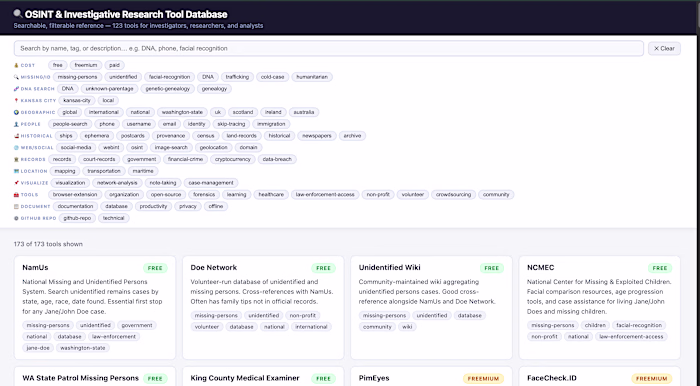Filter by the 'image-search' tag
Image resolution: width=700 pixels, height=386 pixels.
pos(171,148)
